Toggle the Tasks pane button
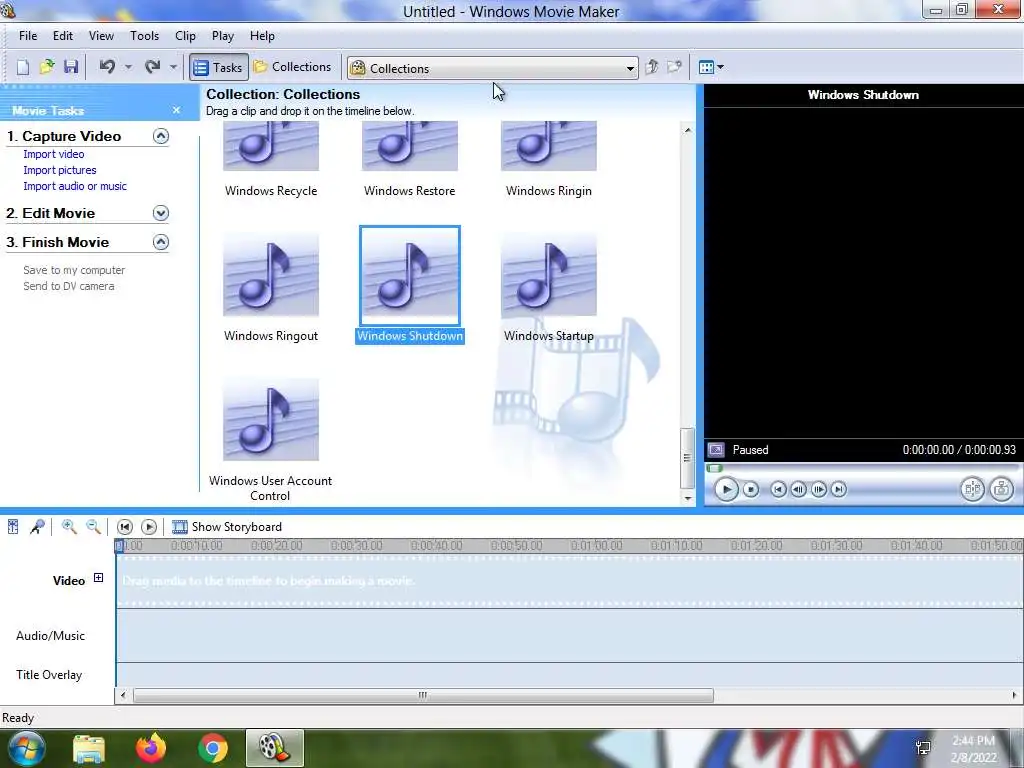This screenshot has height=768, width=1024. click(x=219, y=67)
